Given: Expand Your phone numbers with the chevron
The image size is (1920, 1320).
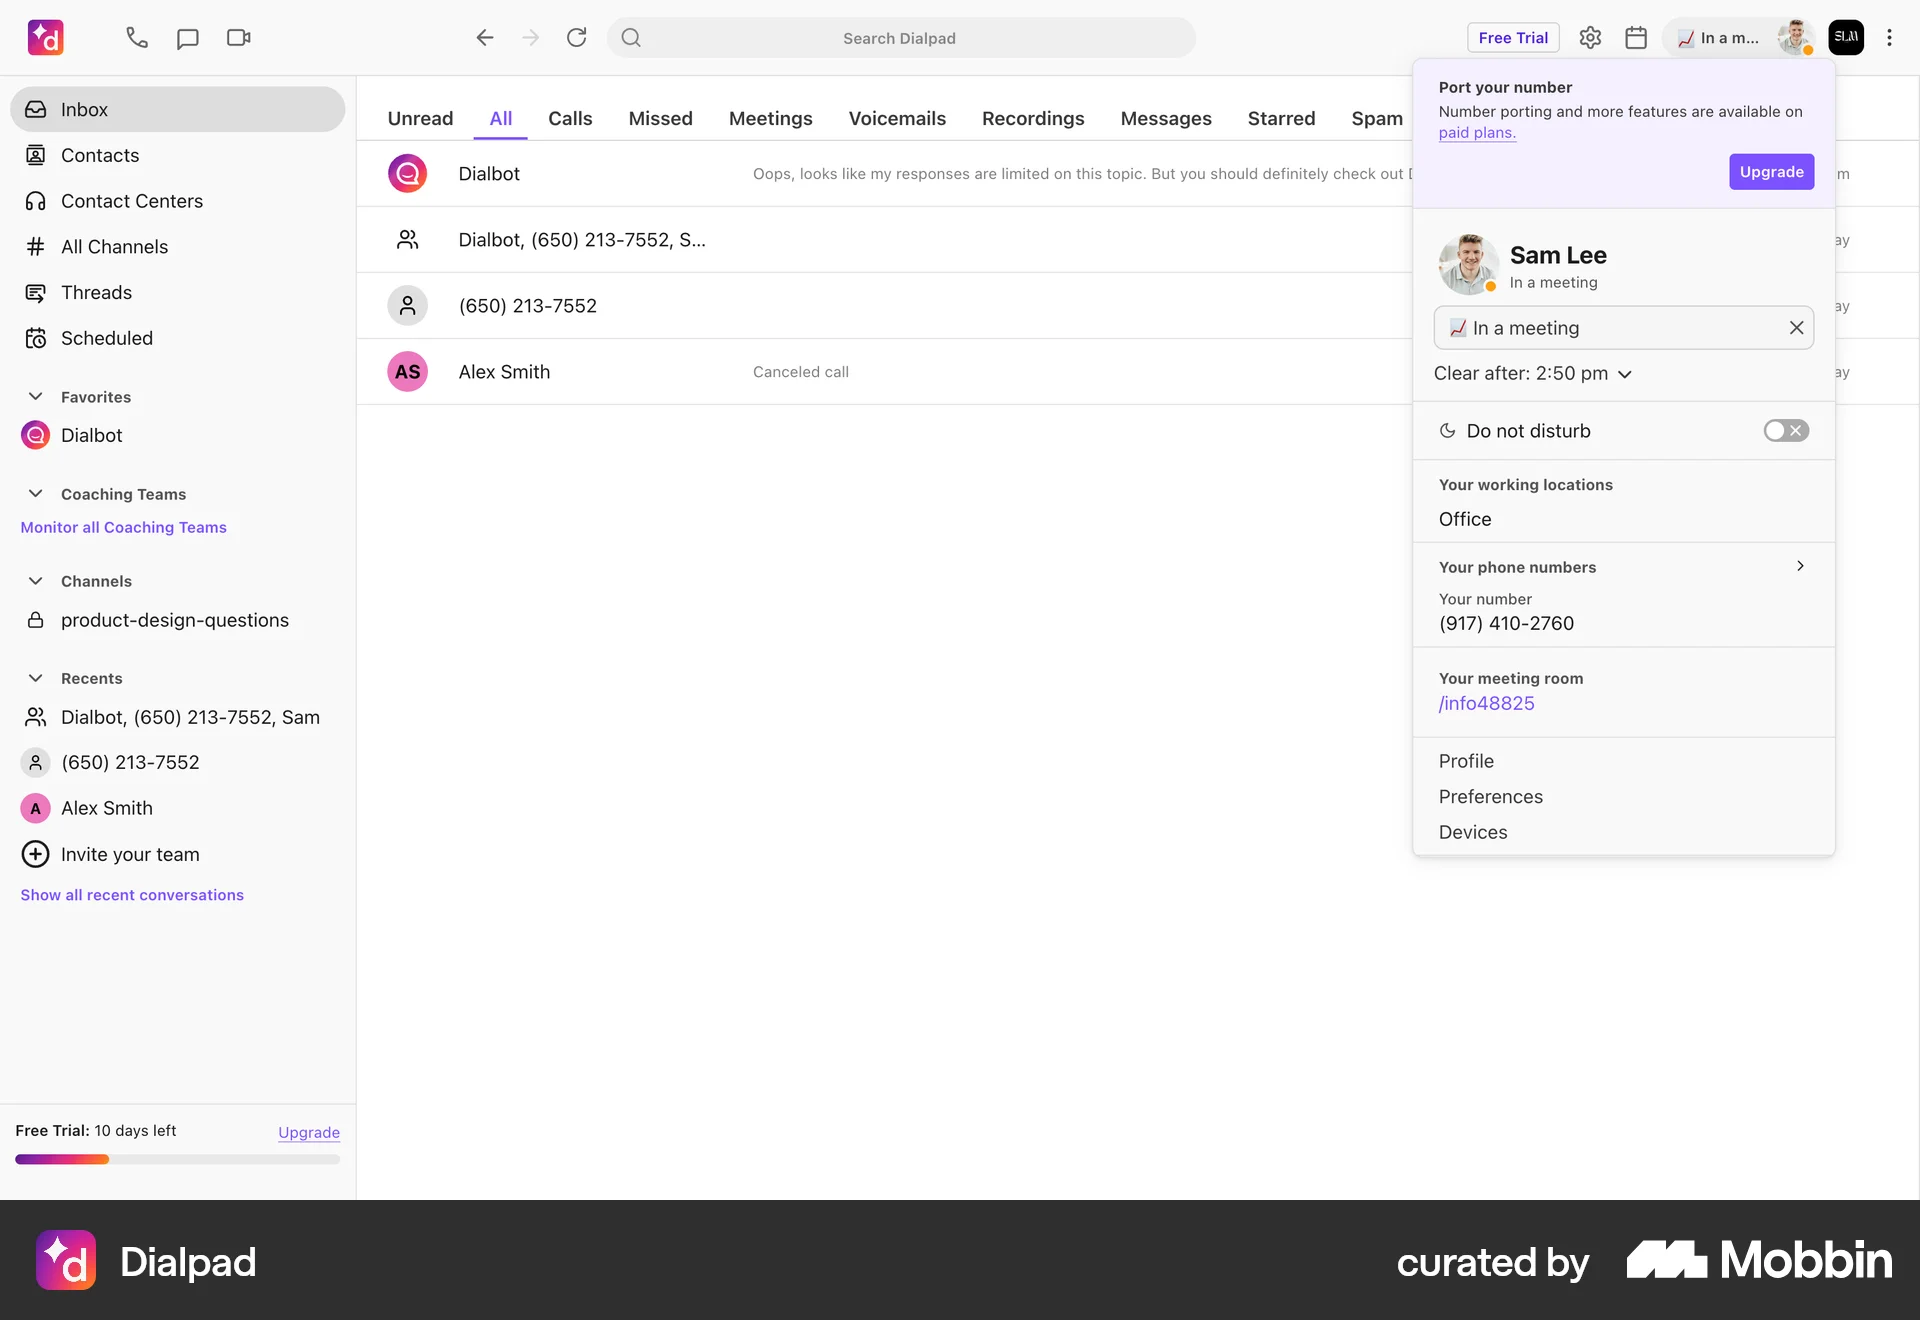Looking at the screenshot, I should point(1799,566).
